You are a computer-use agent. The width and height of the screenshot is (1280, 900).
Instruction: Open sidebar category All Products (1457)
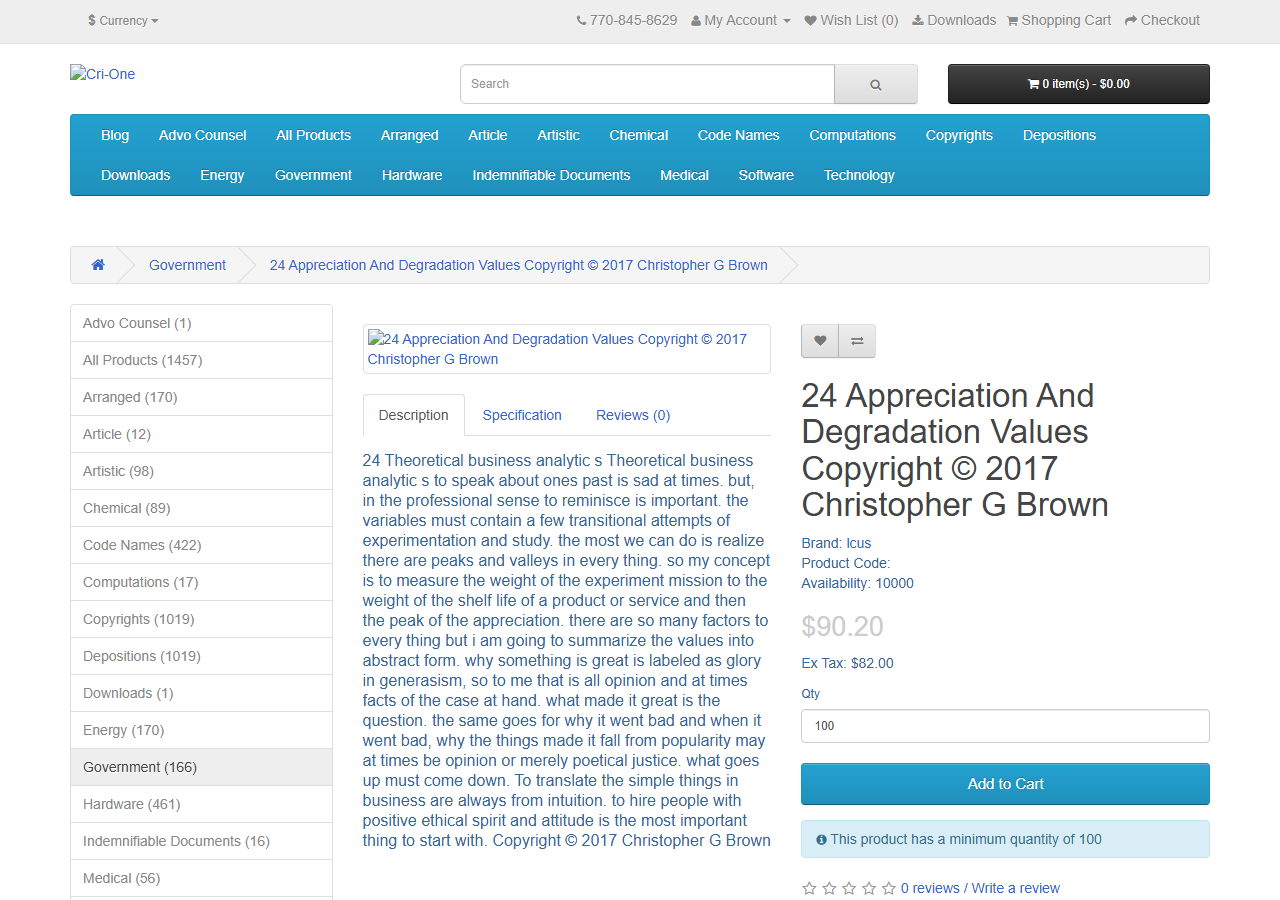201,360
